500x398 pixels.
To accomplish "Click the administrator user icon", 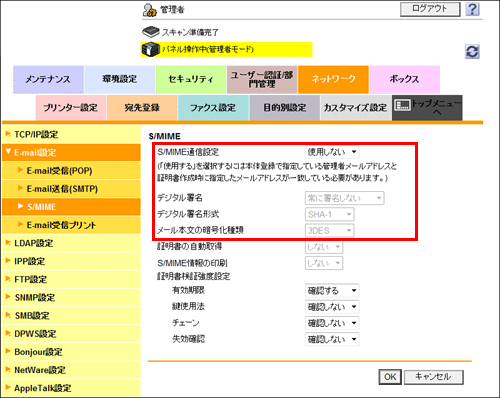I will (x=150, y=10).
